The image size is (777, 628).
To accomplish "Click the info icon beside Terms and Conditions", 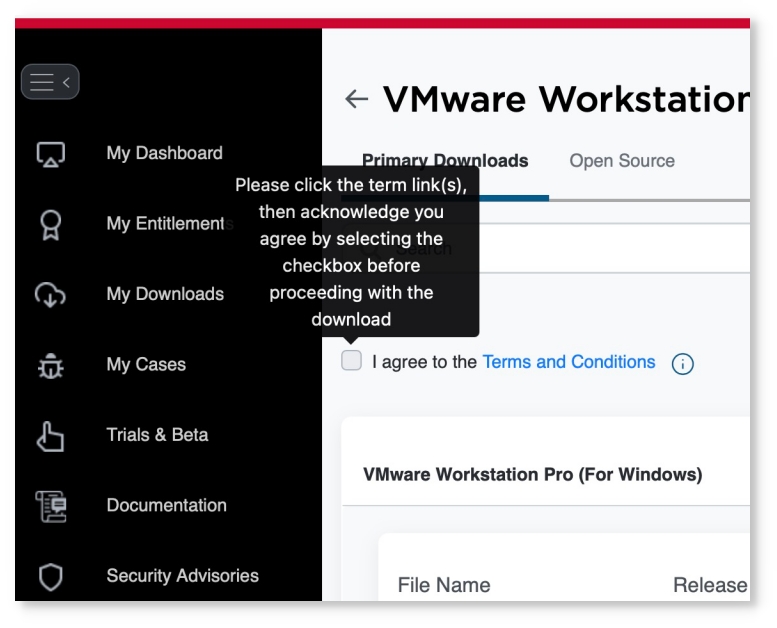I will [x=682, y=364].
